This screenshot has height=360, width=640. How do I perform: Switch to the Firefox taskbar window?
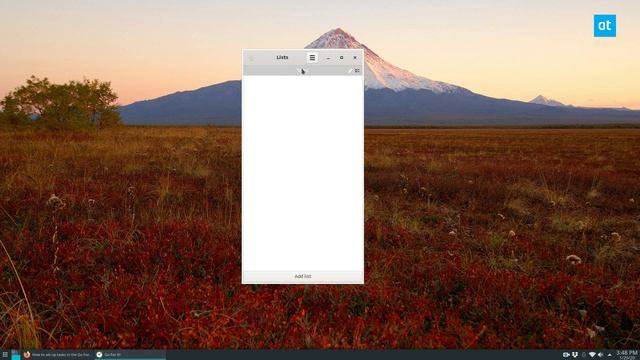[58, 355]
